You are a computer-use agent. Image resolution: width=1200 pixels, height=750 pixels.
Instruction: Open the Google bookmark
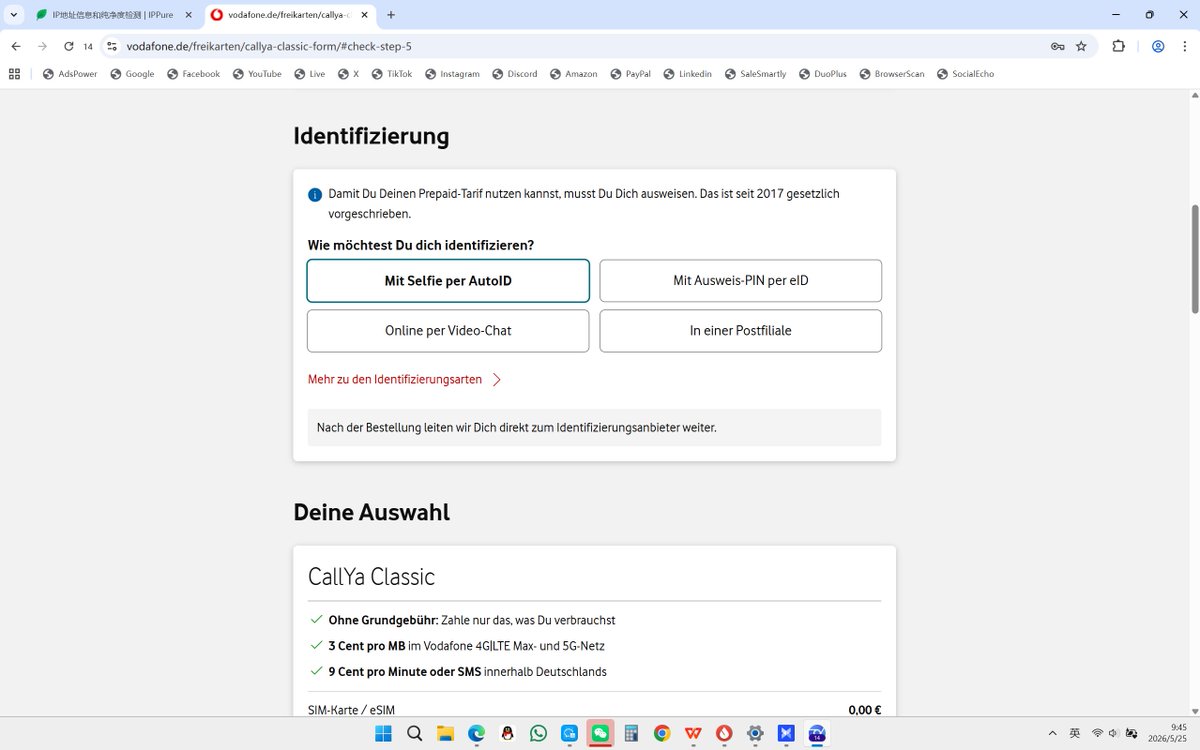pos(132,73)
